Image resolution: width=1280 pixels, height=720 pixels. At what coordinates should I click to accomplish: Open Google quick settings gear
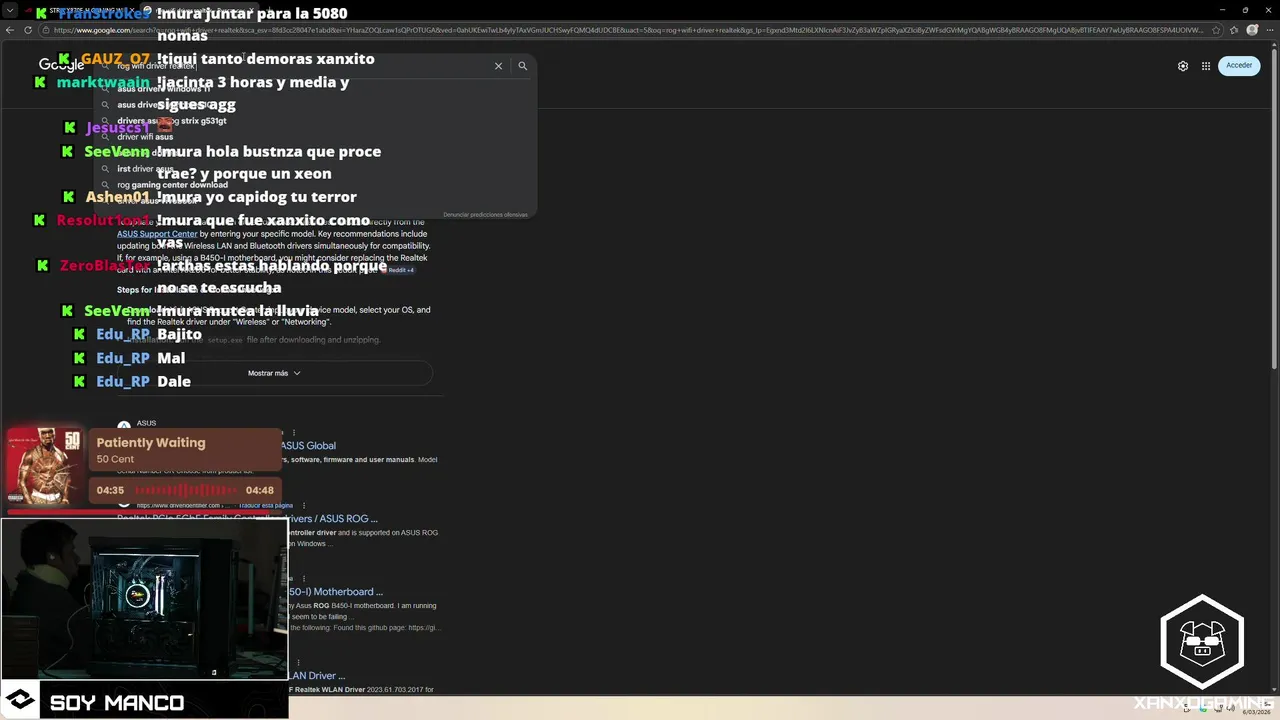click(1183, 66)
